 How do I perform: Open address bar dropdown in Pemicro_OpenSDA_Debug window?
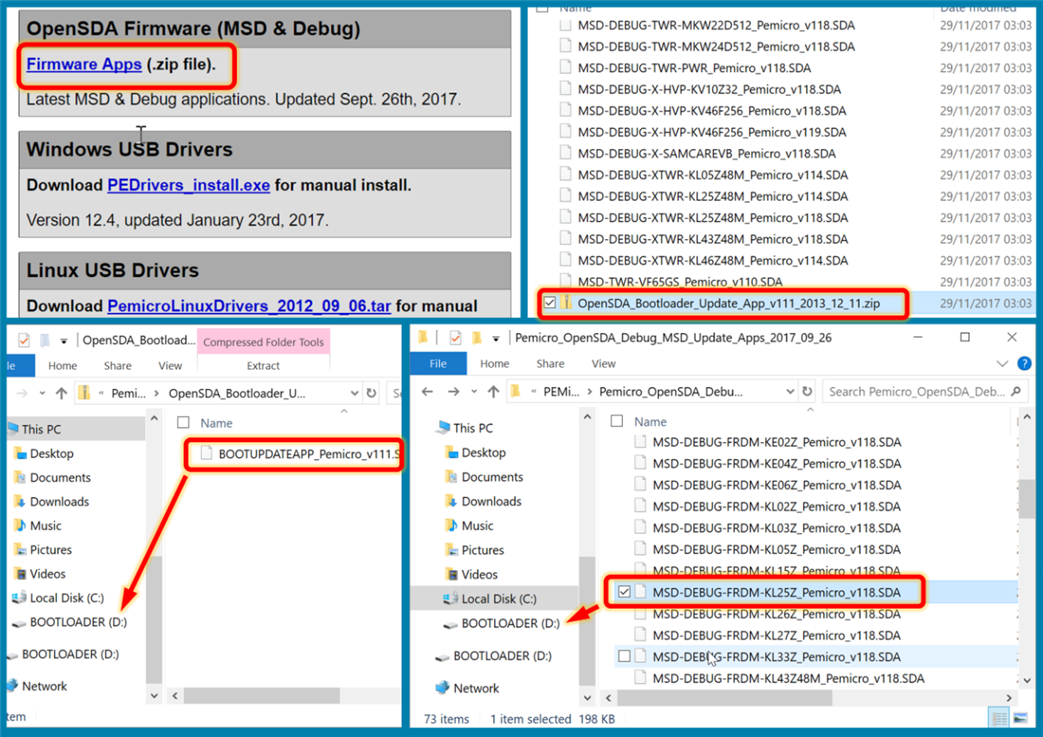(789, 392)
